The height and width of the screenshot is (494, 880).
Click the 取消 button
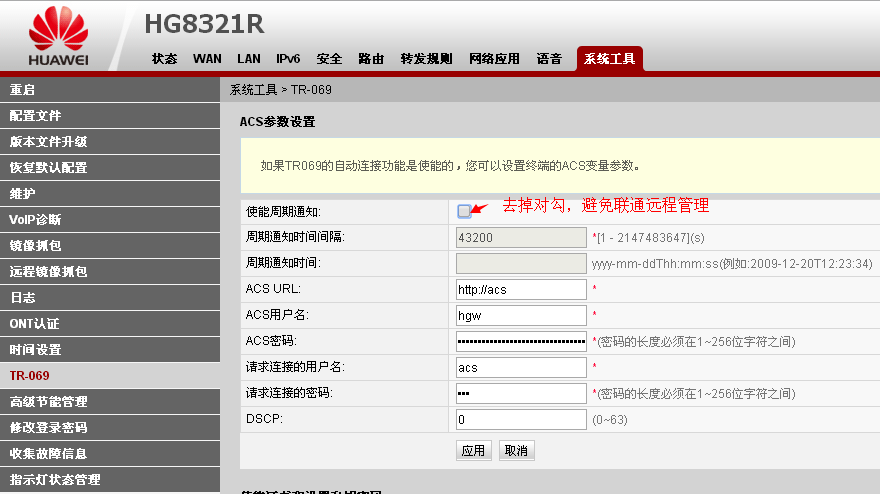(x=516, y=451)
